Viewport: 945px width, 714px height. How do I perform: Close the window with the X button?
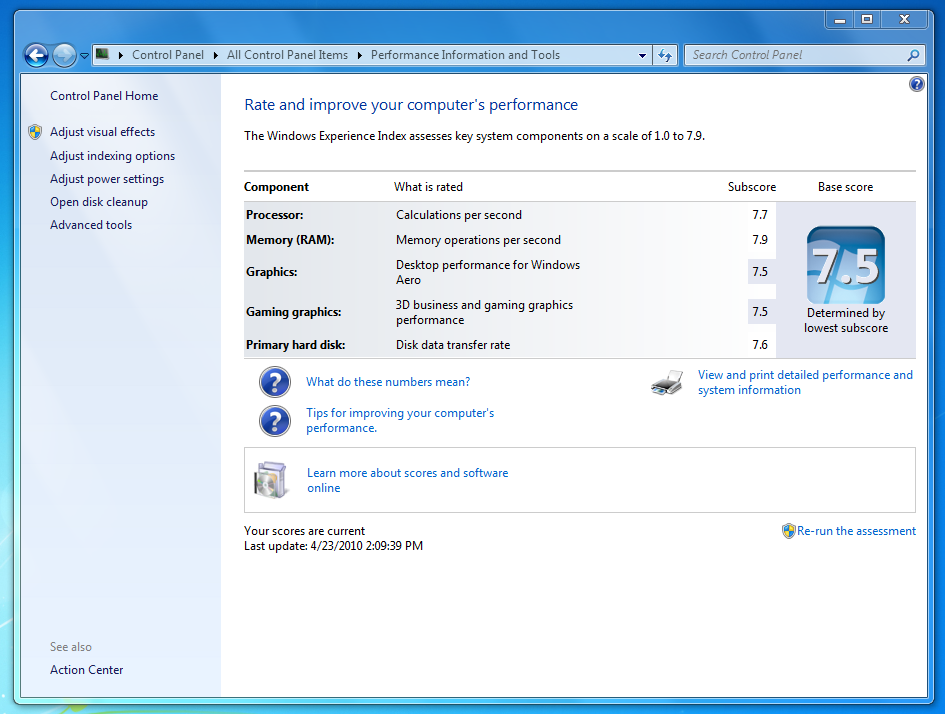904,19
